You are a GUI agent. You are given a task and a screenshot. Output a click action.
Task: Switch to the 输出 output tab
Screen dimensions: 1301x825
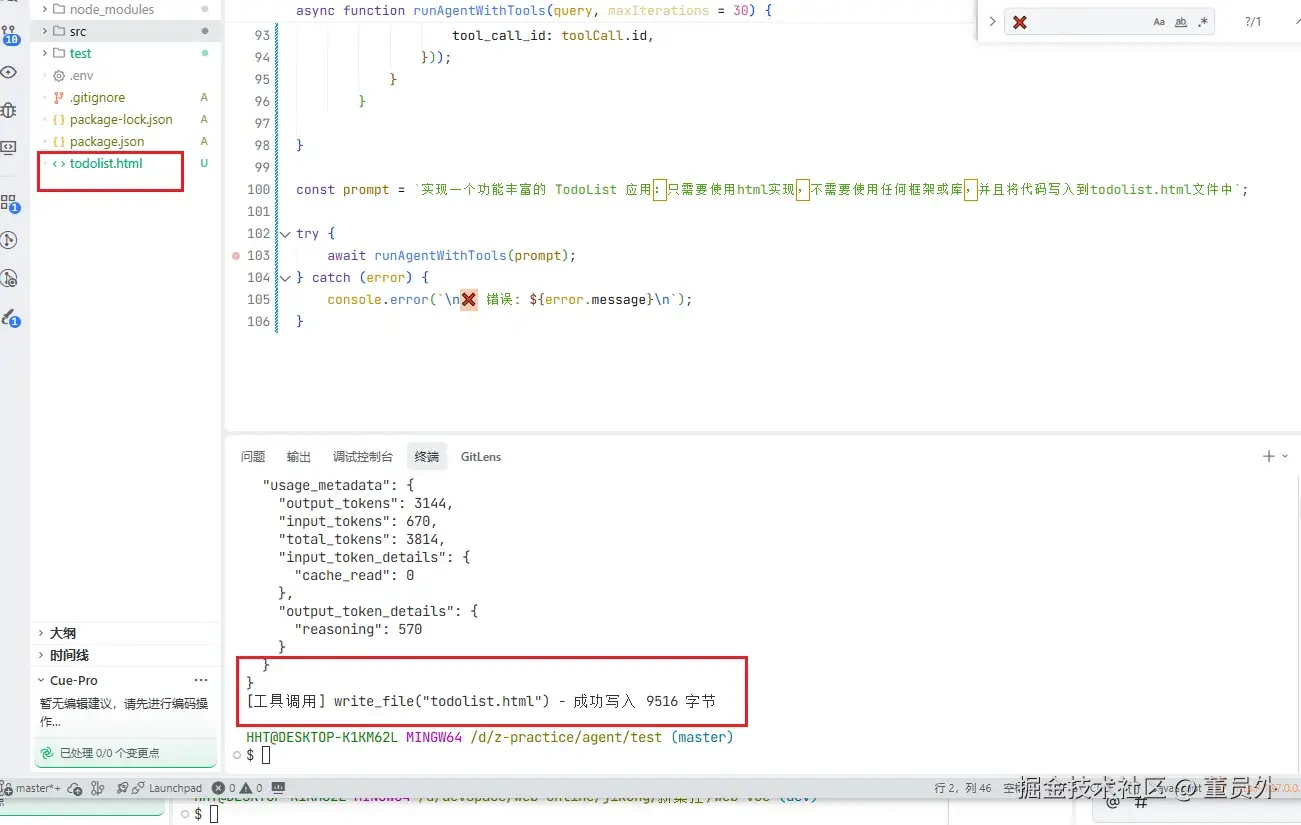coord(299,457)
